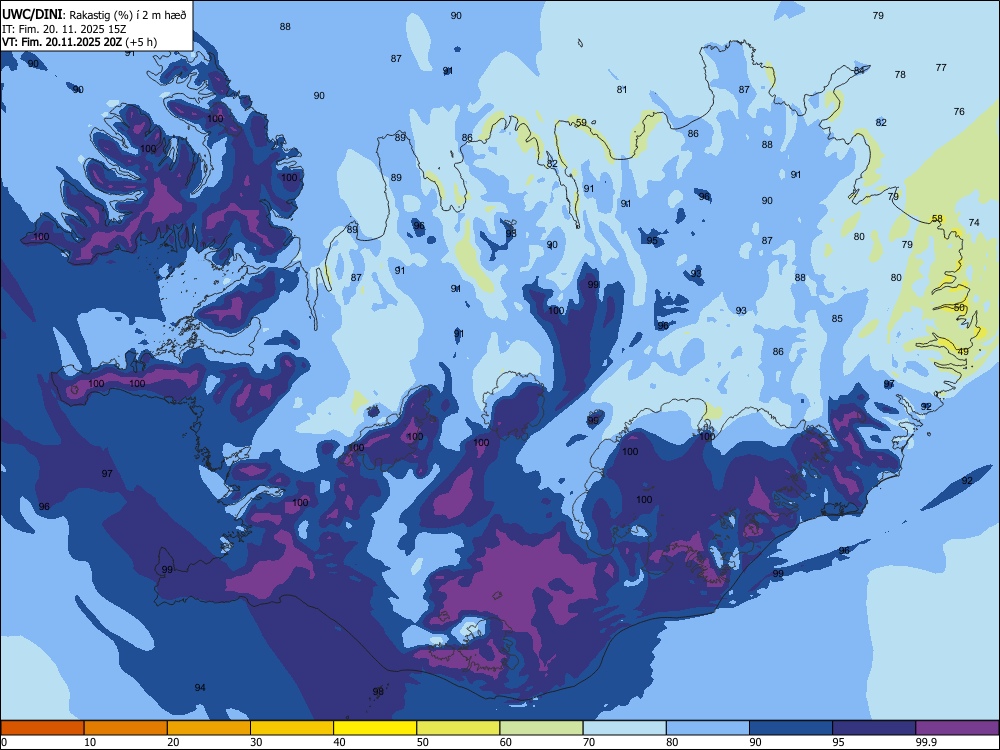Click the '59' humidity value on the north coast
The image size is (1000, 750).
(x=581, y=123)
